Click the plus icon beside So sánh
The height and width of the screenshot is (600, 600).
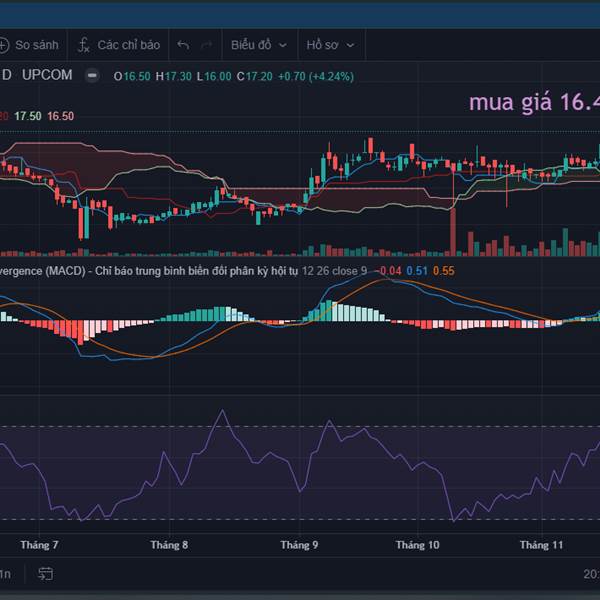(x=3, y=45)
